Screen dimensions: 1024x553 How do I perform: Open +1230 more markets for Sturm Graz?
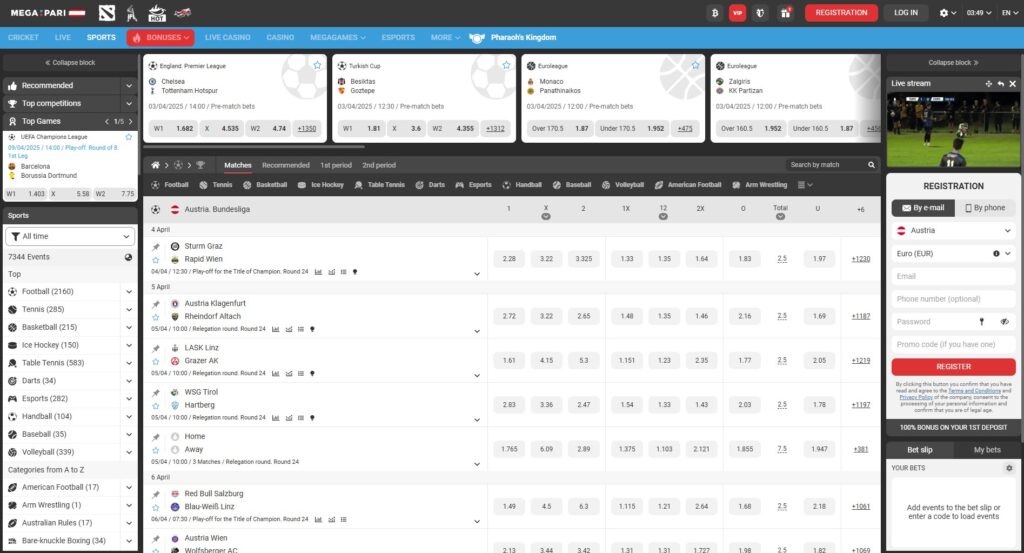click(860, 259)
